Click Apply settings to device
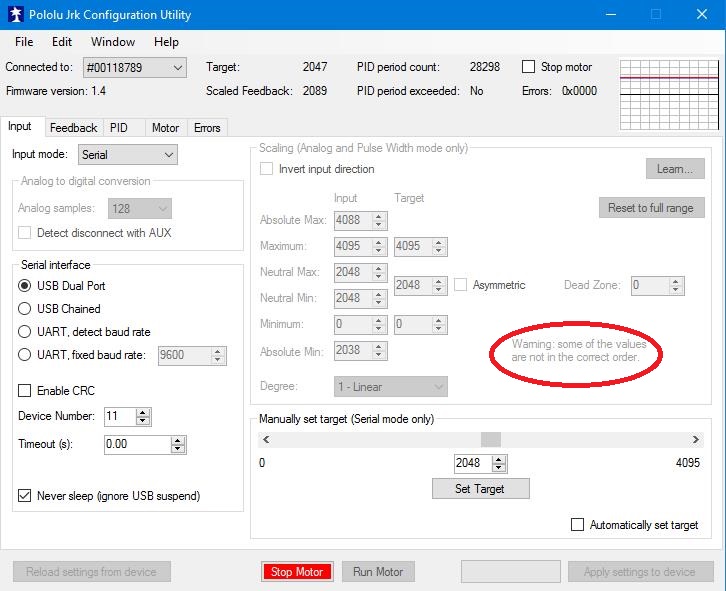 [x=640, y=572]
